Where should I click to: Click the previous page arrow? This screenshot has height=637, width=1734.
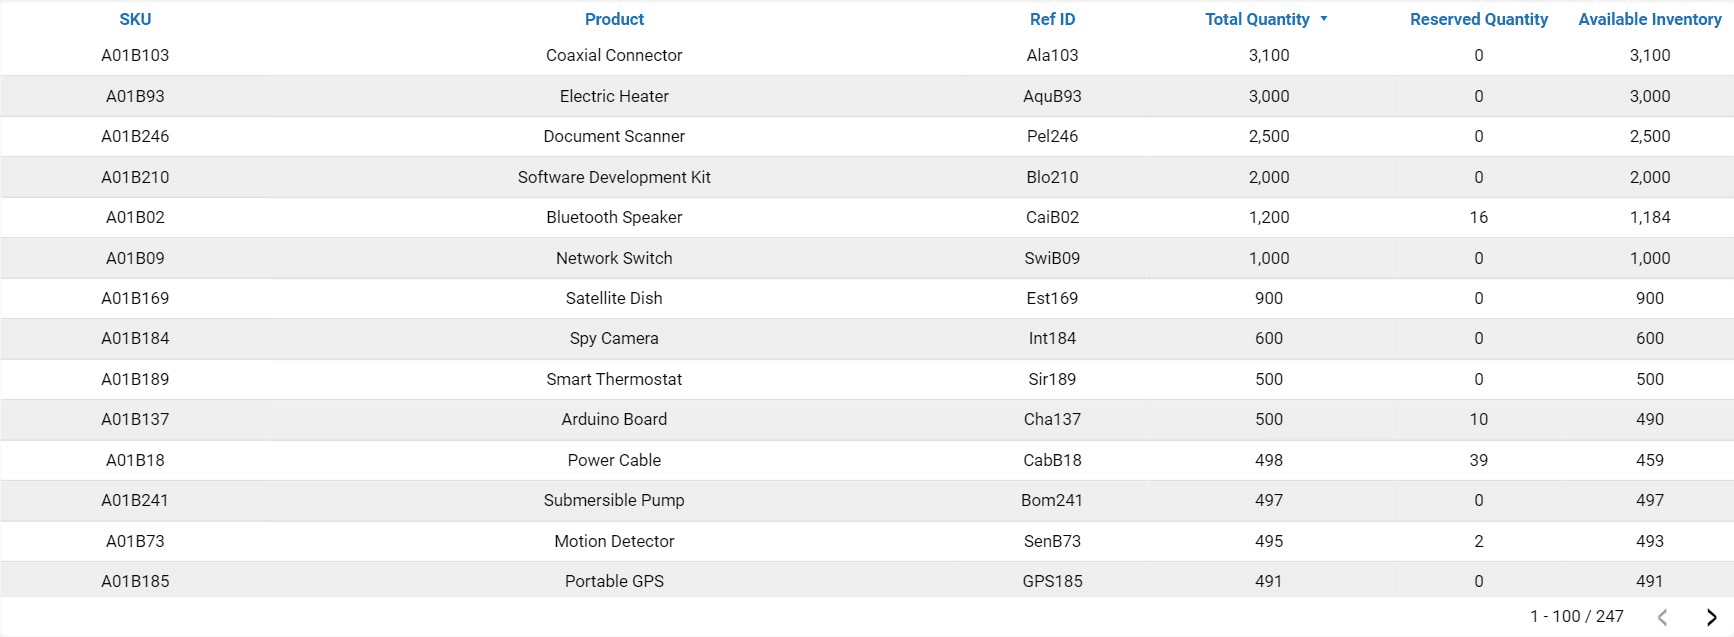coord(1662,617)
